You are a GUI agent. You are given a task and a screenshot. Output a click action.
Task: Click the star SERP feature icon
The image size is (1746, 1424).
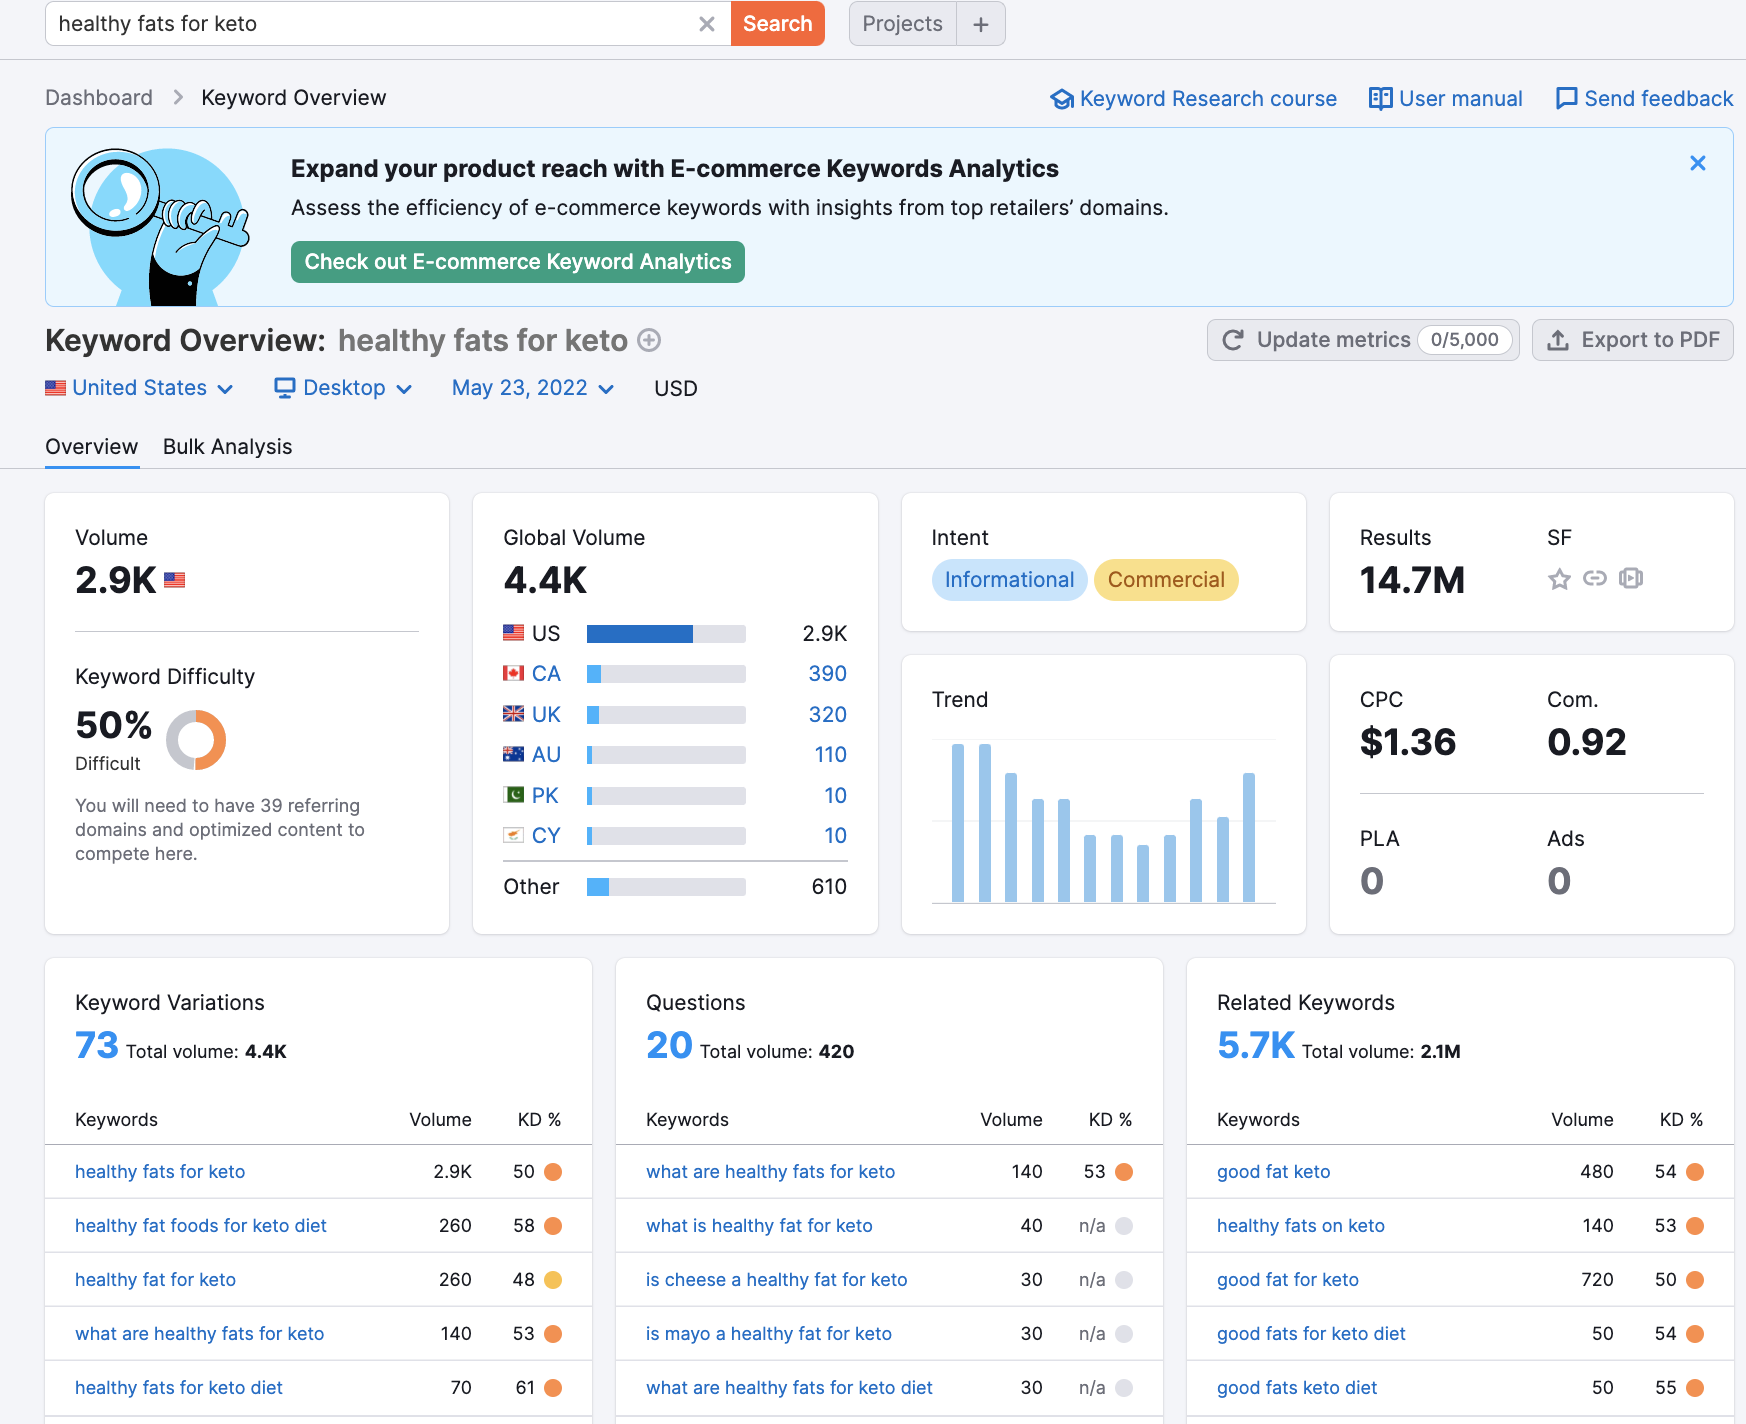tap(1559, 579)
